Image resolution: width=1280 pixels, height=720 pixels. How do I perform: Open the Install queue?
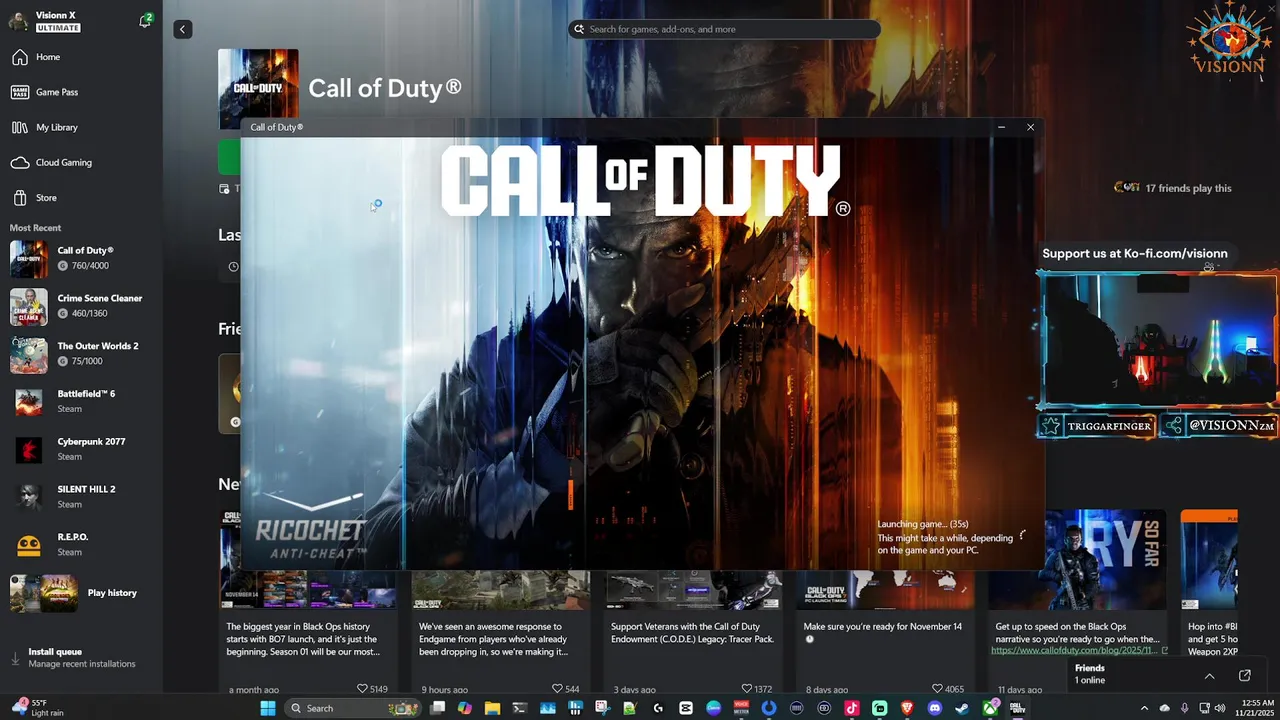(x=81, y=657)
